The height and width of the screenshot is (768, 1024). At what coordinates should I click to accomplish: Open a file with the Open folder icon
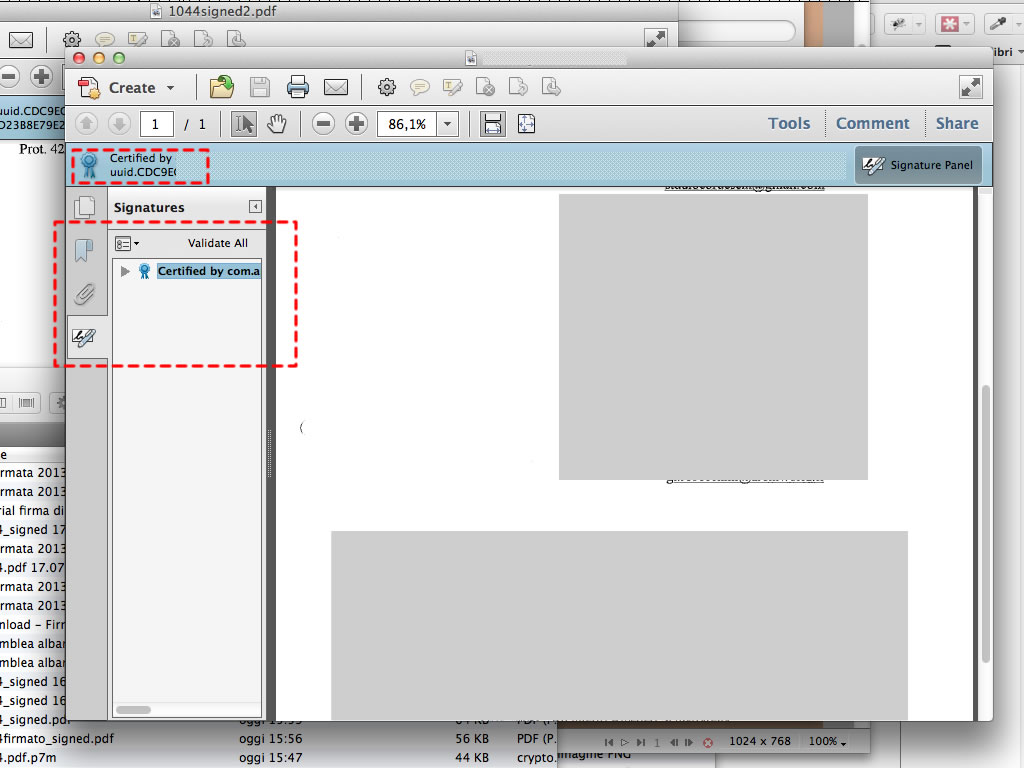(x=221, y=88)
